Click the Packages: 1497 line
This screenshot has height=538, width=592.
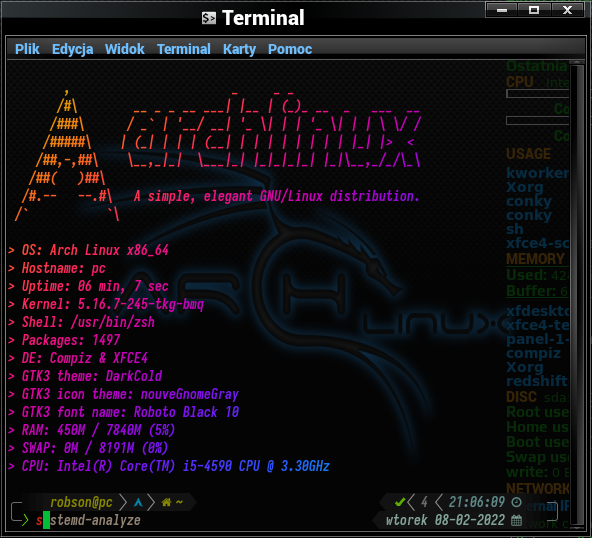64,340
